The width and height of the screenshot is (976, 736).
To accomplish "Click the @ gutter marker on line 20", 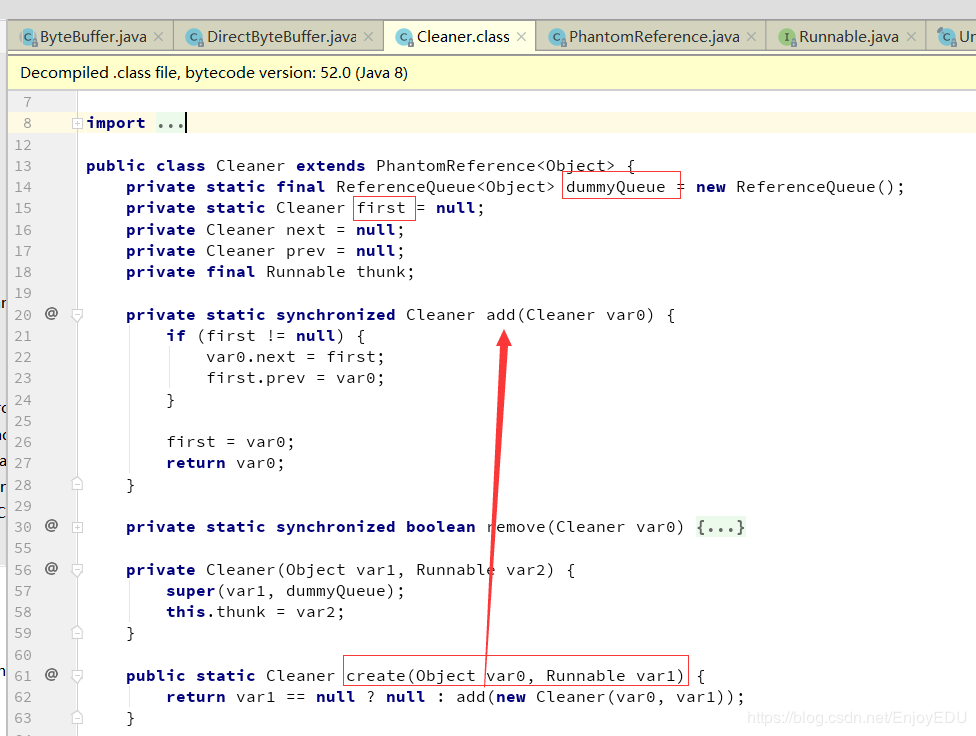I will pos(52,313).
